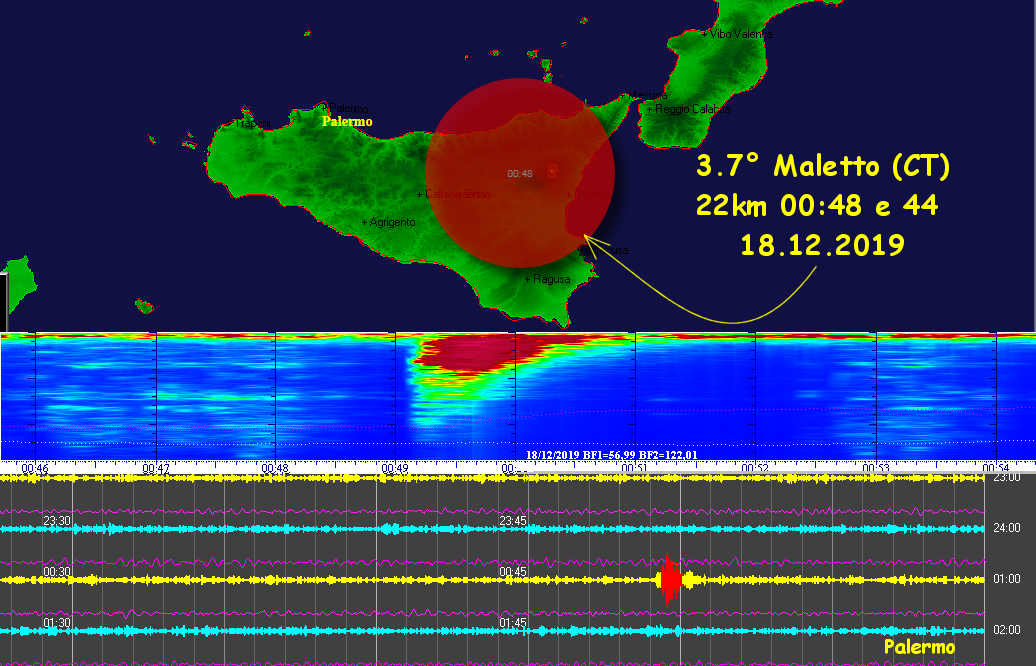
Task: Select the Trapani marker on western Sicily
Action: coord(246,124)
